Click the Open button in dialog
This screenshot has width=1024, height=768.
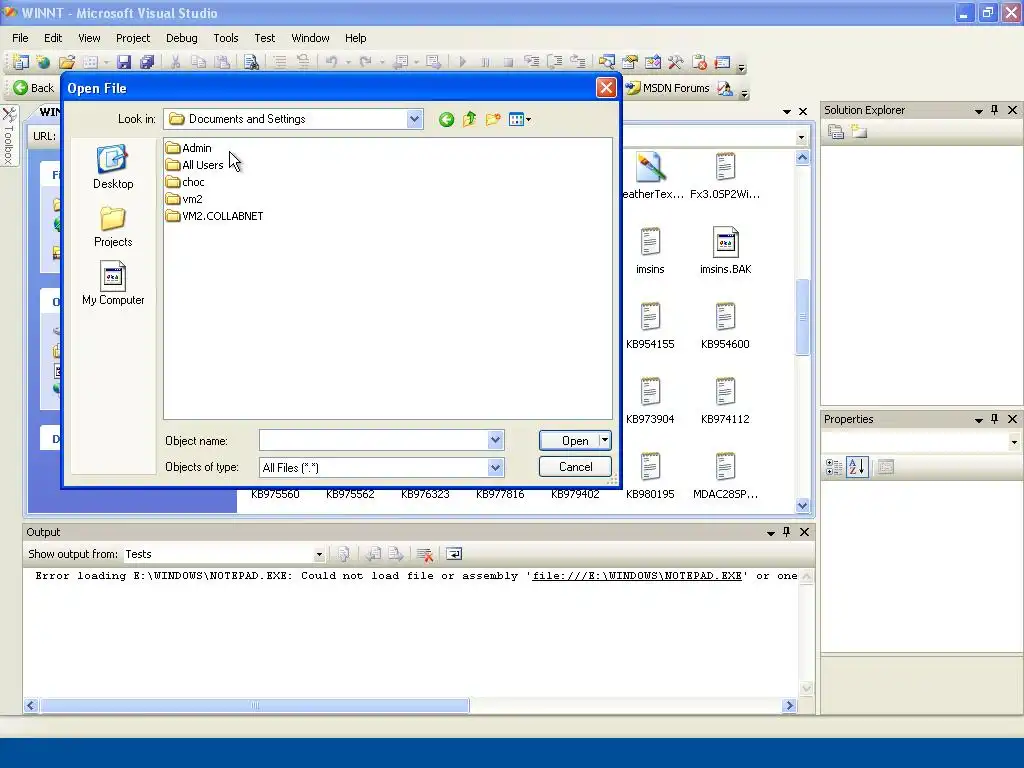click(569, 441)
